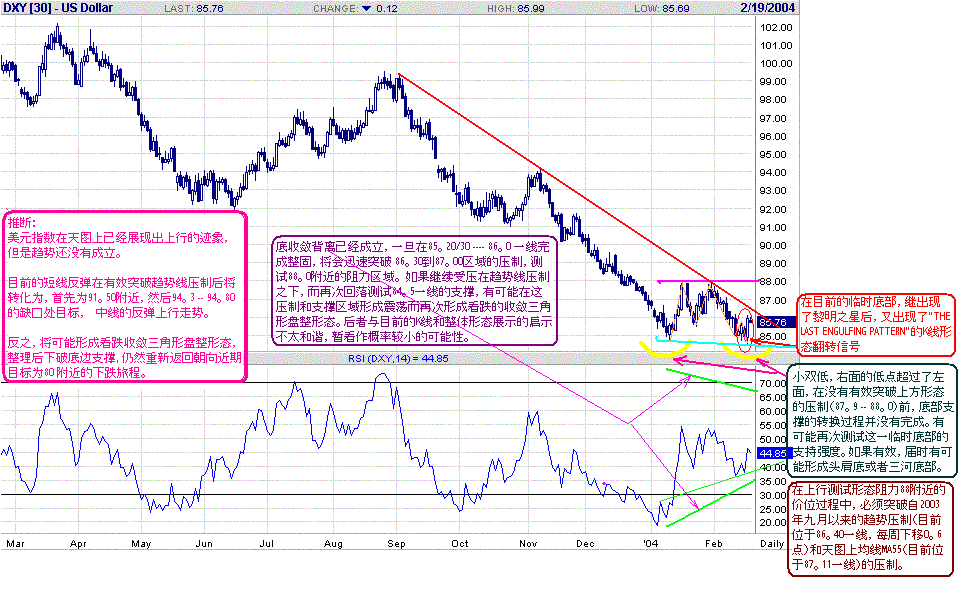
Task: Click the date "2/19/2004" in the header
Action: point(767,8)
